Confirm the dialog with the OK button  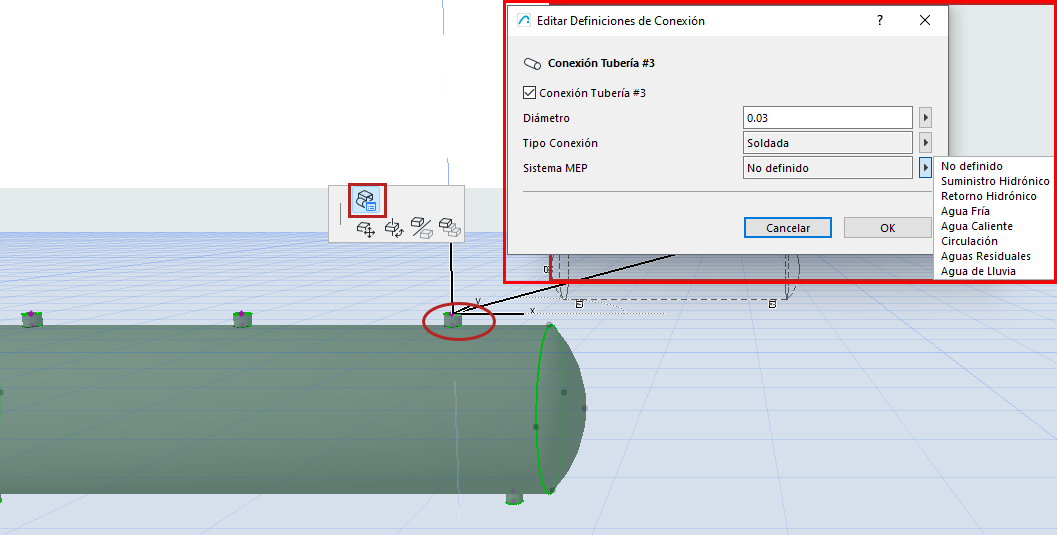pyautogui.click(x=887, y=228)
